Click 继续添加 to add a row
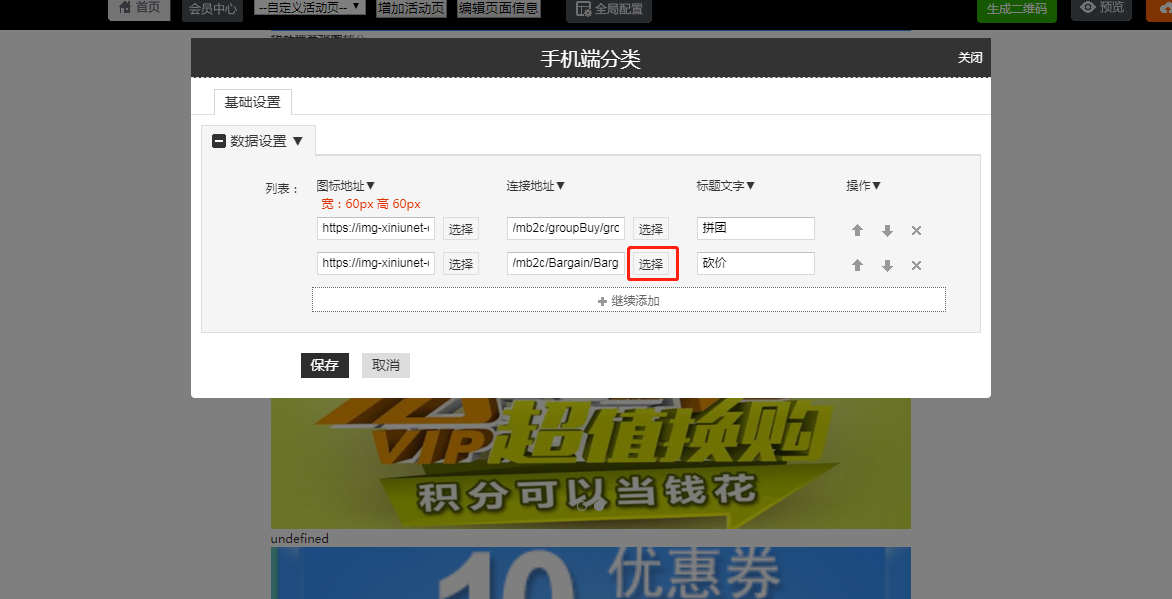This screenshot has height=599, width=1172. point(629,301)
